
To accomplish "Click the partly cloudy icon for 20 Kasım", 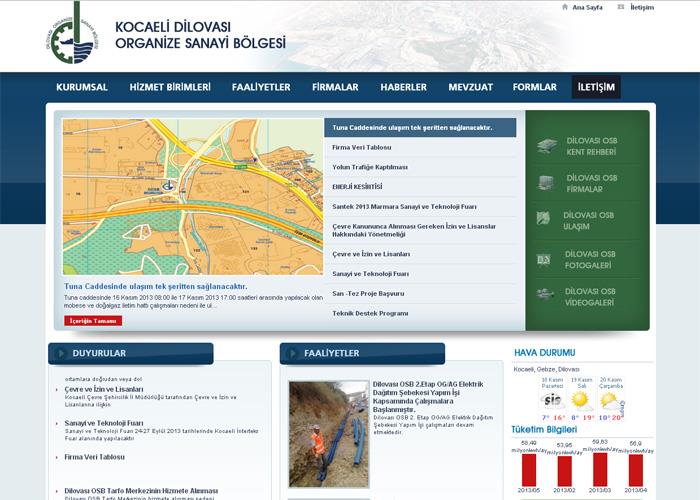I will tap(611, 400).
